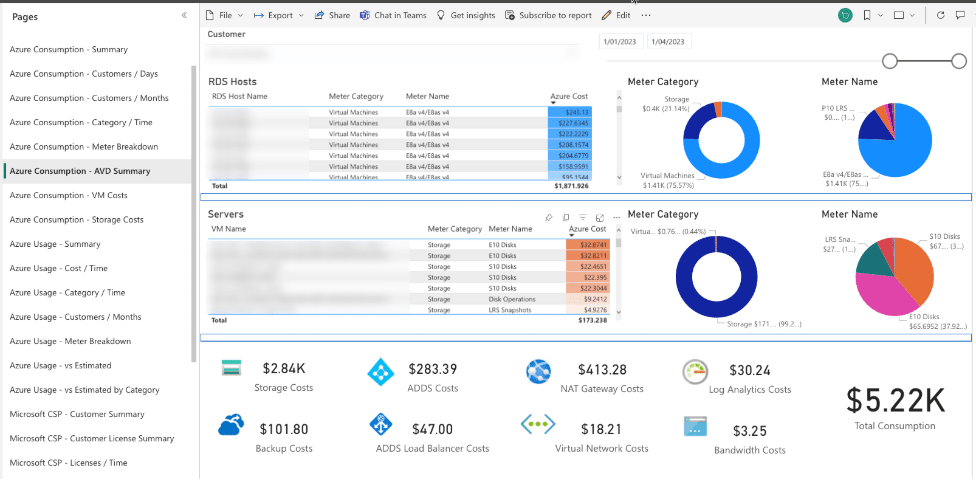Click the right date slider handle
Image resolution: width=976 pixels, height=480 pixels.
pyautogui.click(x=959, y=60)
